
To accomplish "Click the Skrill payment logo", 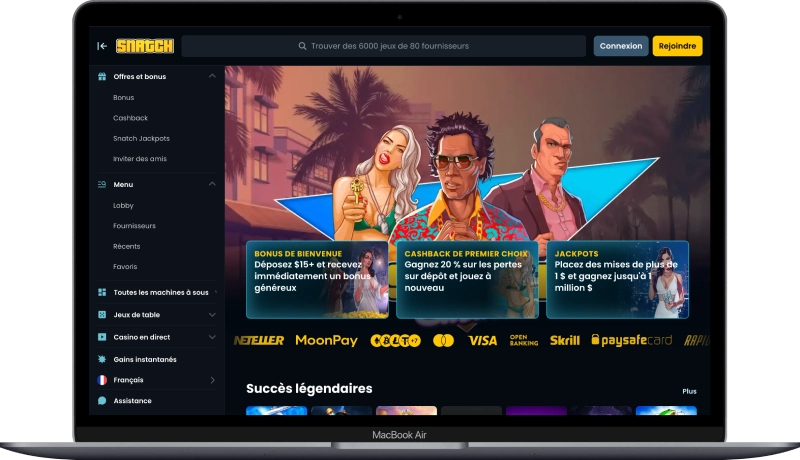I will pyautogui.click(x=565, y=340).
